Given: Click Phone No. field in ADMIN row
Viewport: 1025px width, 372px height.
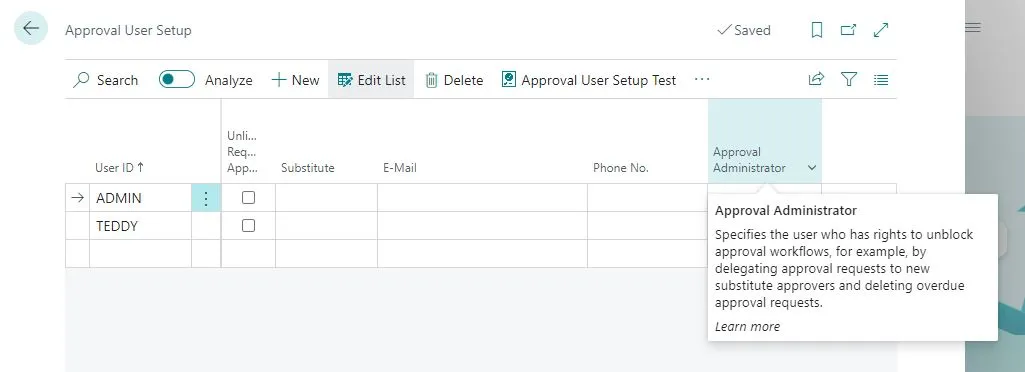Looking at the screenshot, I should point(648,197).
